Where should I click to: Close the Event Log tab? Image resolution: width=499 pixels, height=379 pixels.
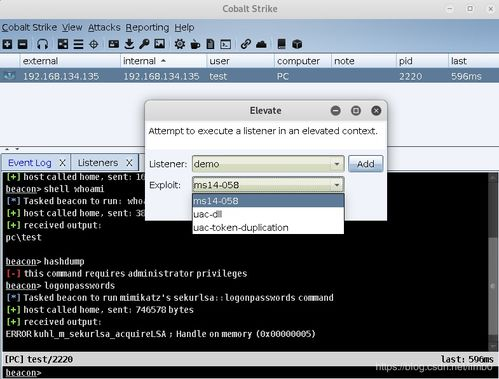tap(62, 163)
